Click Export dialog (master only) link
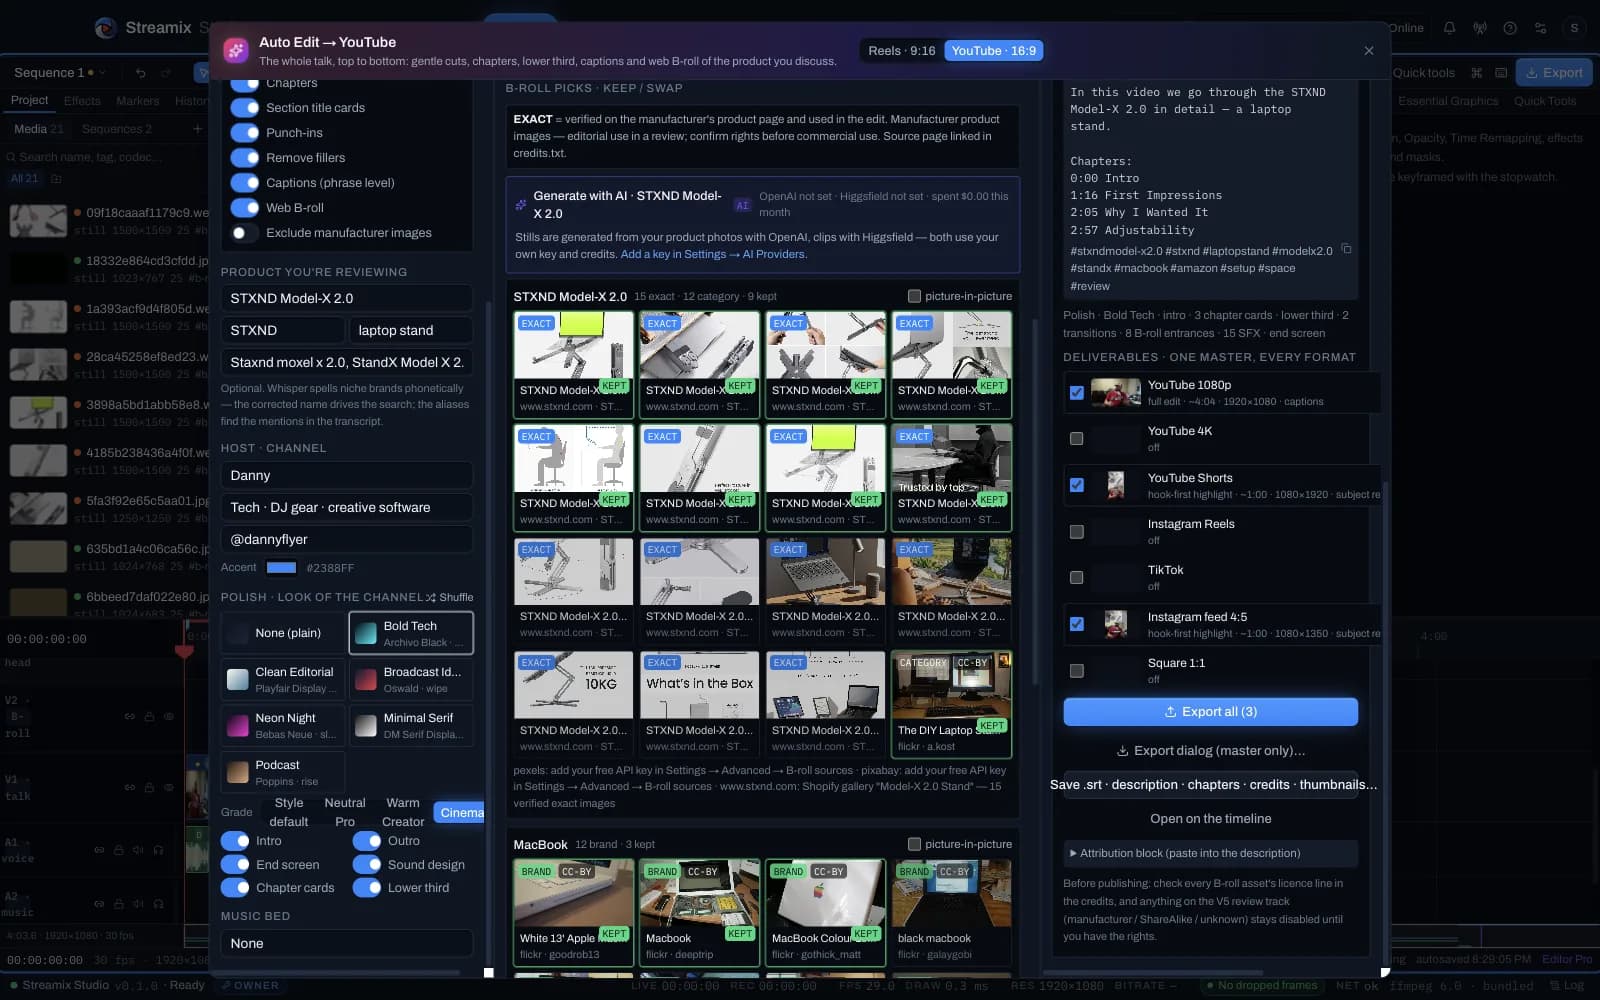Image resolution: width=1600 pixels, height=1000 pixels. click(1210, 751)
